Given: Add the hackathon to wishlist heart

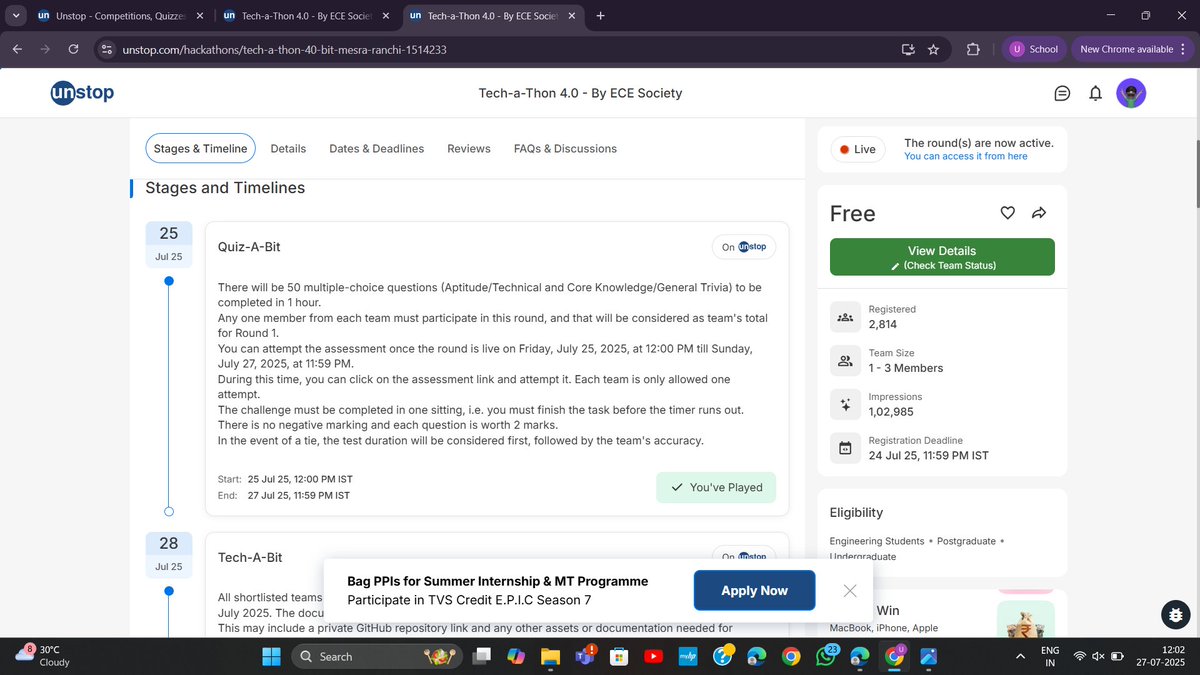Looking at the screenshot, I should (1007, 212).
